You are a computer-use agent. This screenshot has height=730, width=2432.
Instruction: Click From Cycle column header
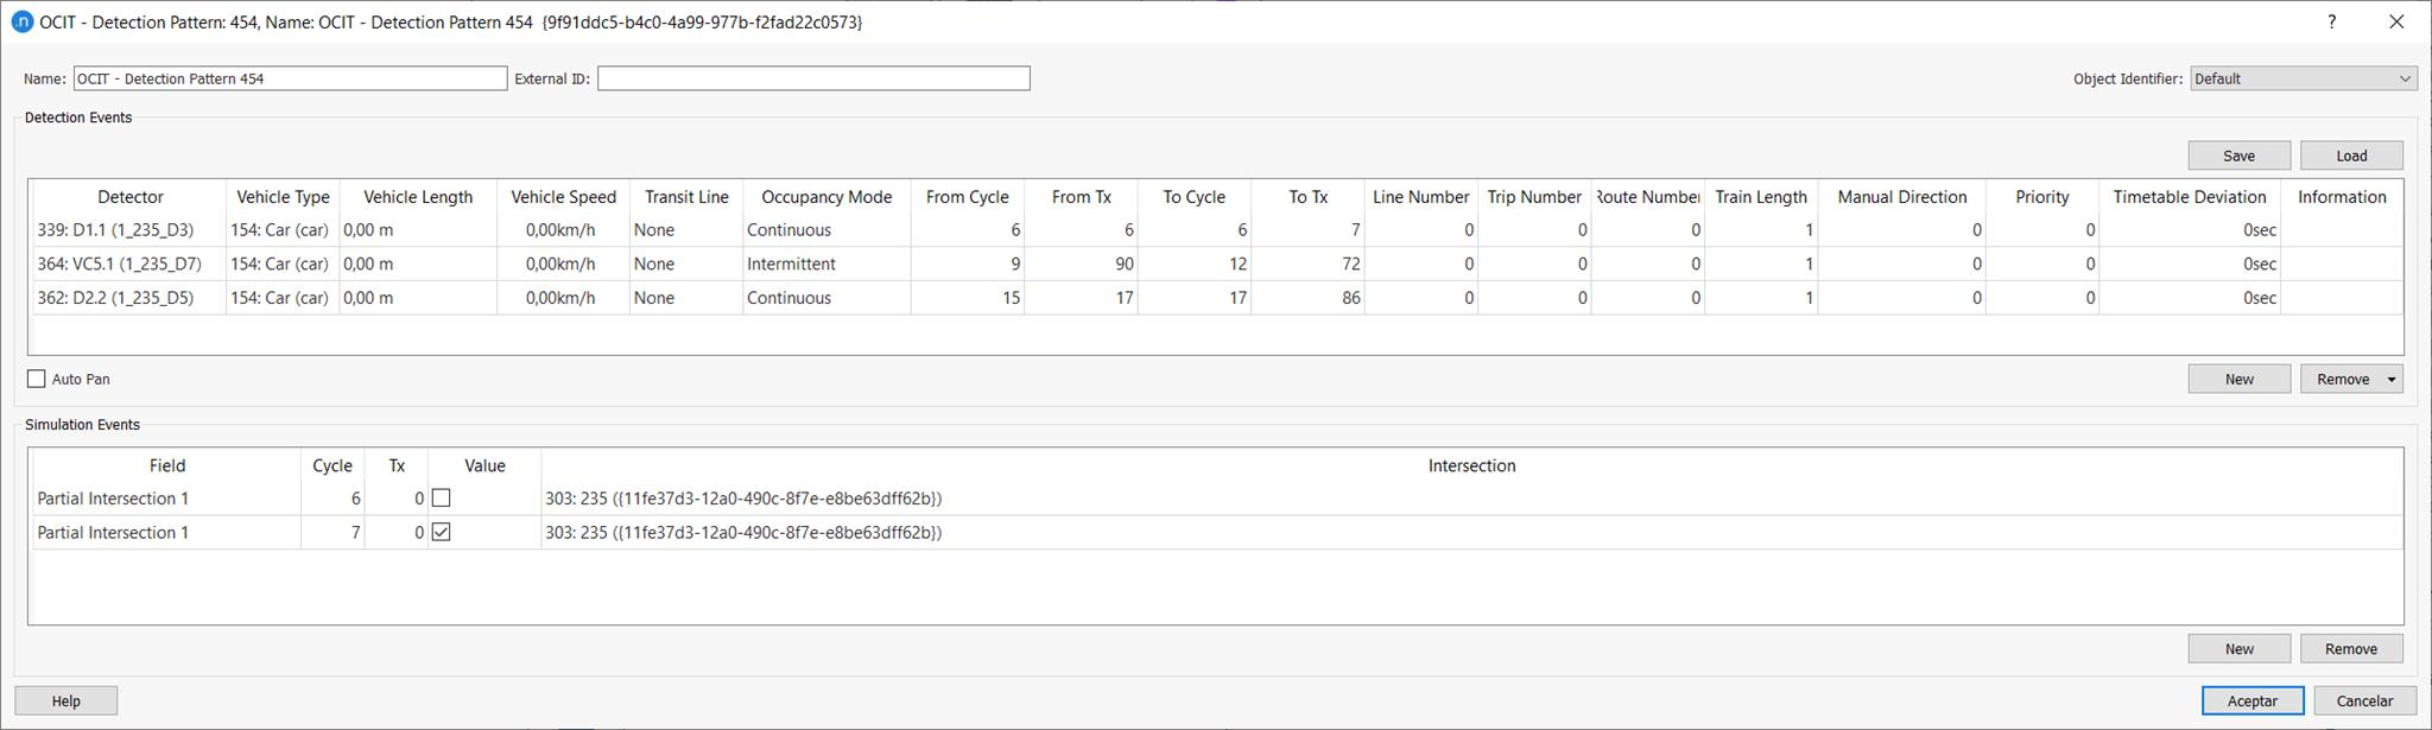point(967,197)
